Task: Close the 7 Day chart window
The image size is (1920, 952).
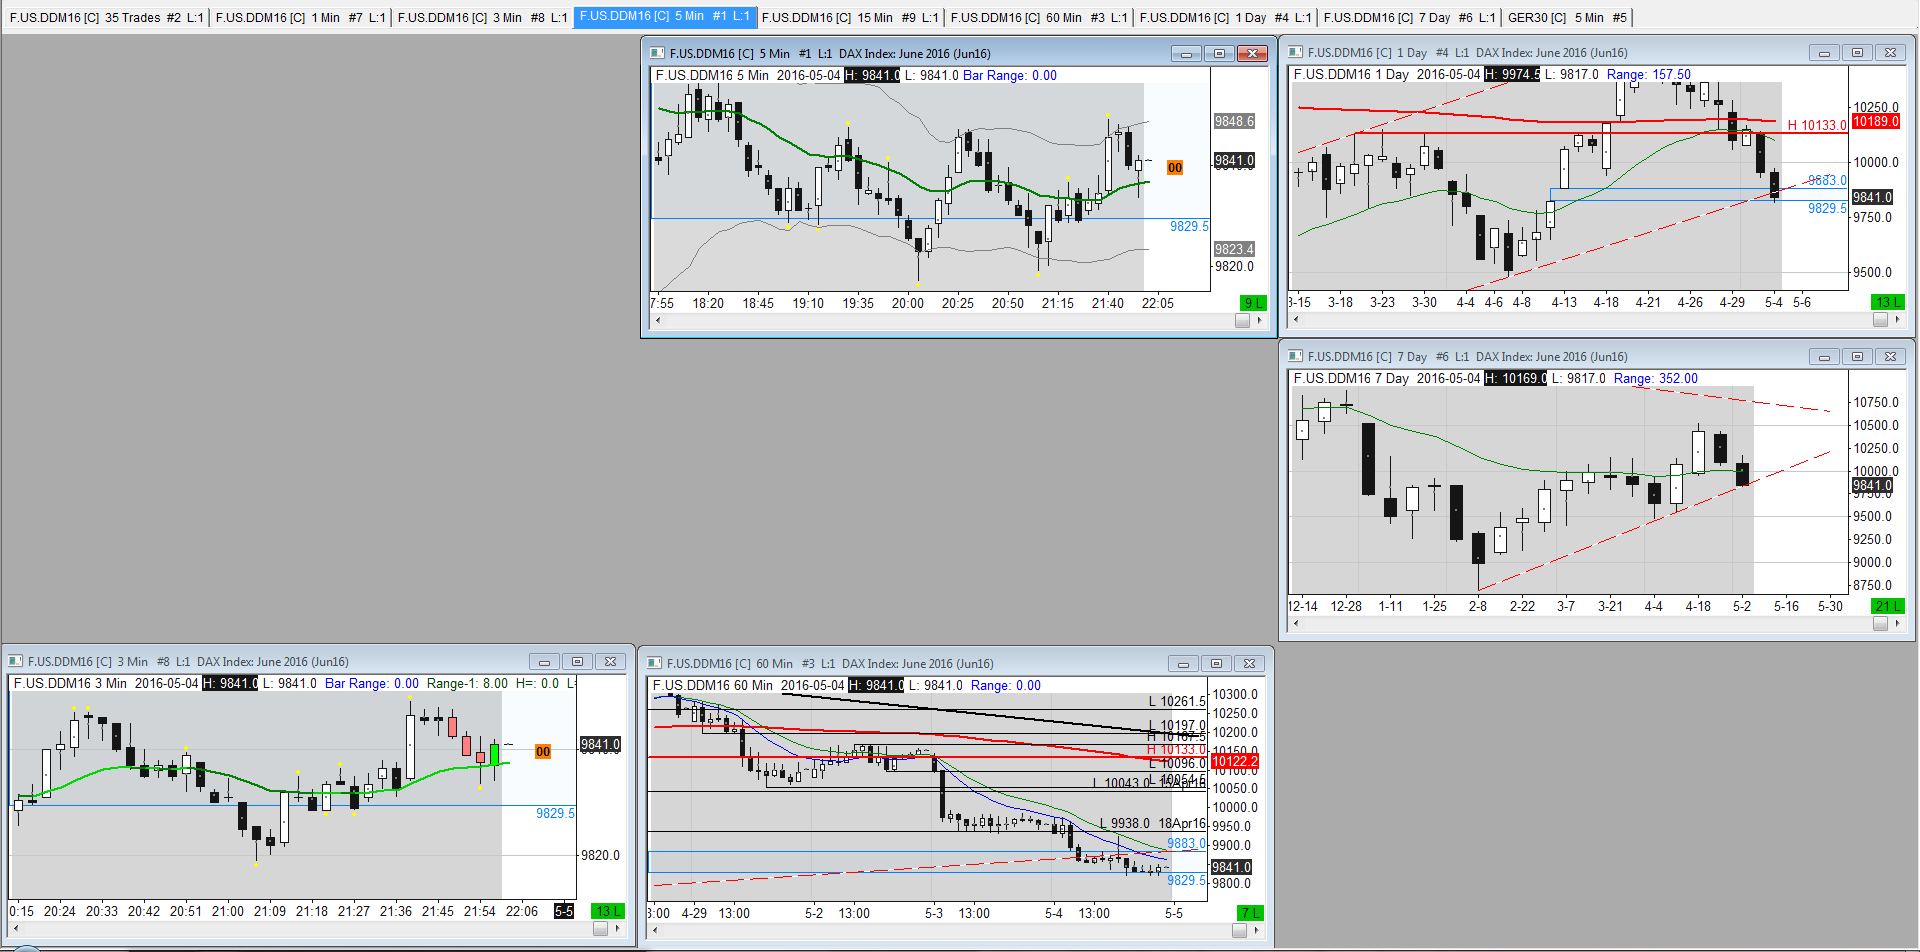Action: point(1890,357)
